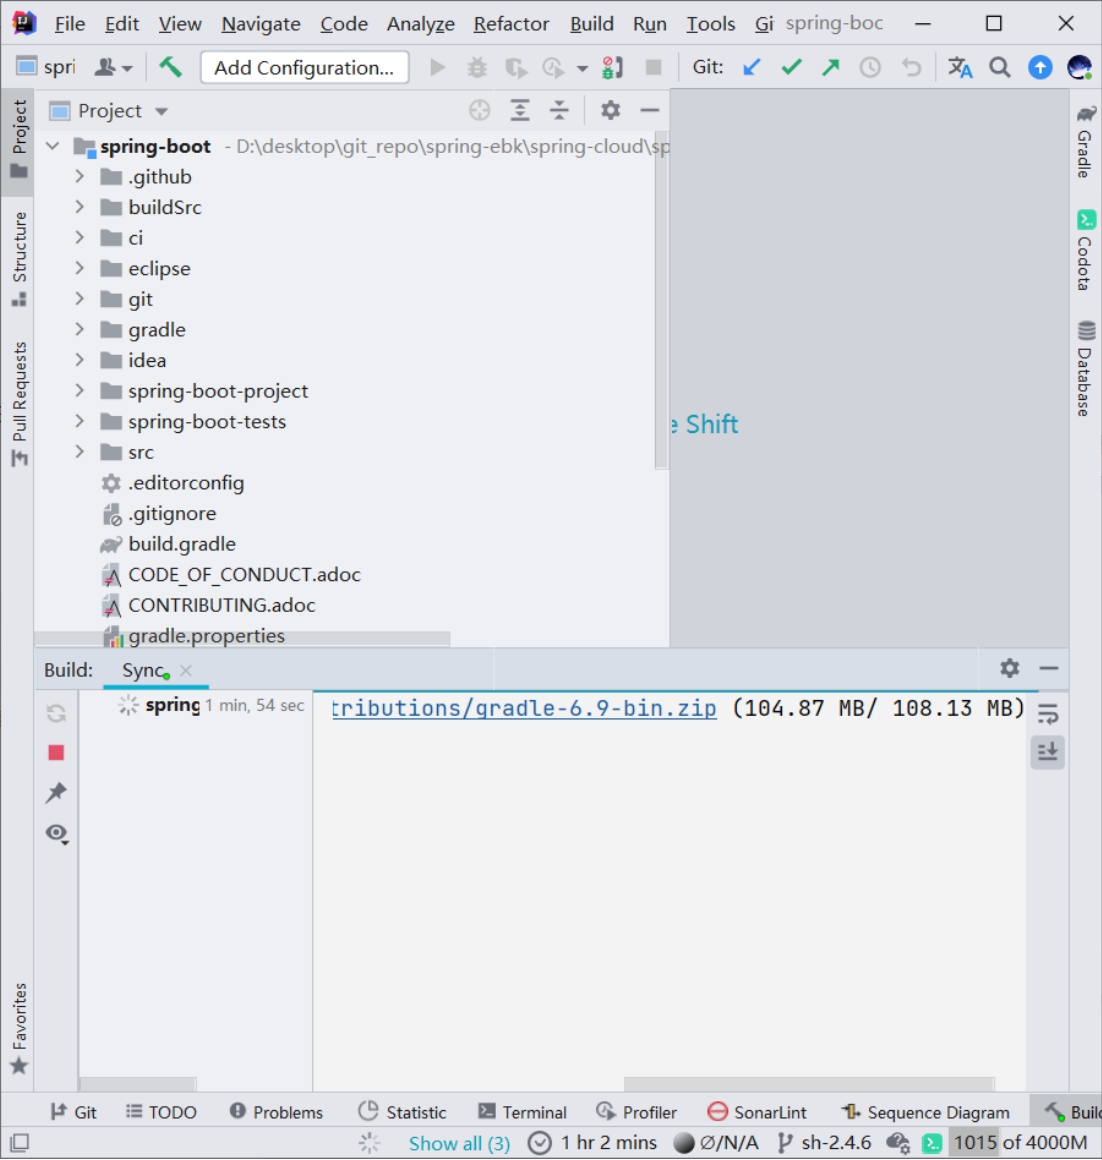Open the Translate icon in toolbar
This screenshot has width=1102, height=1160.
960,67
